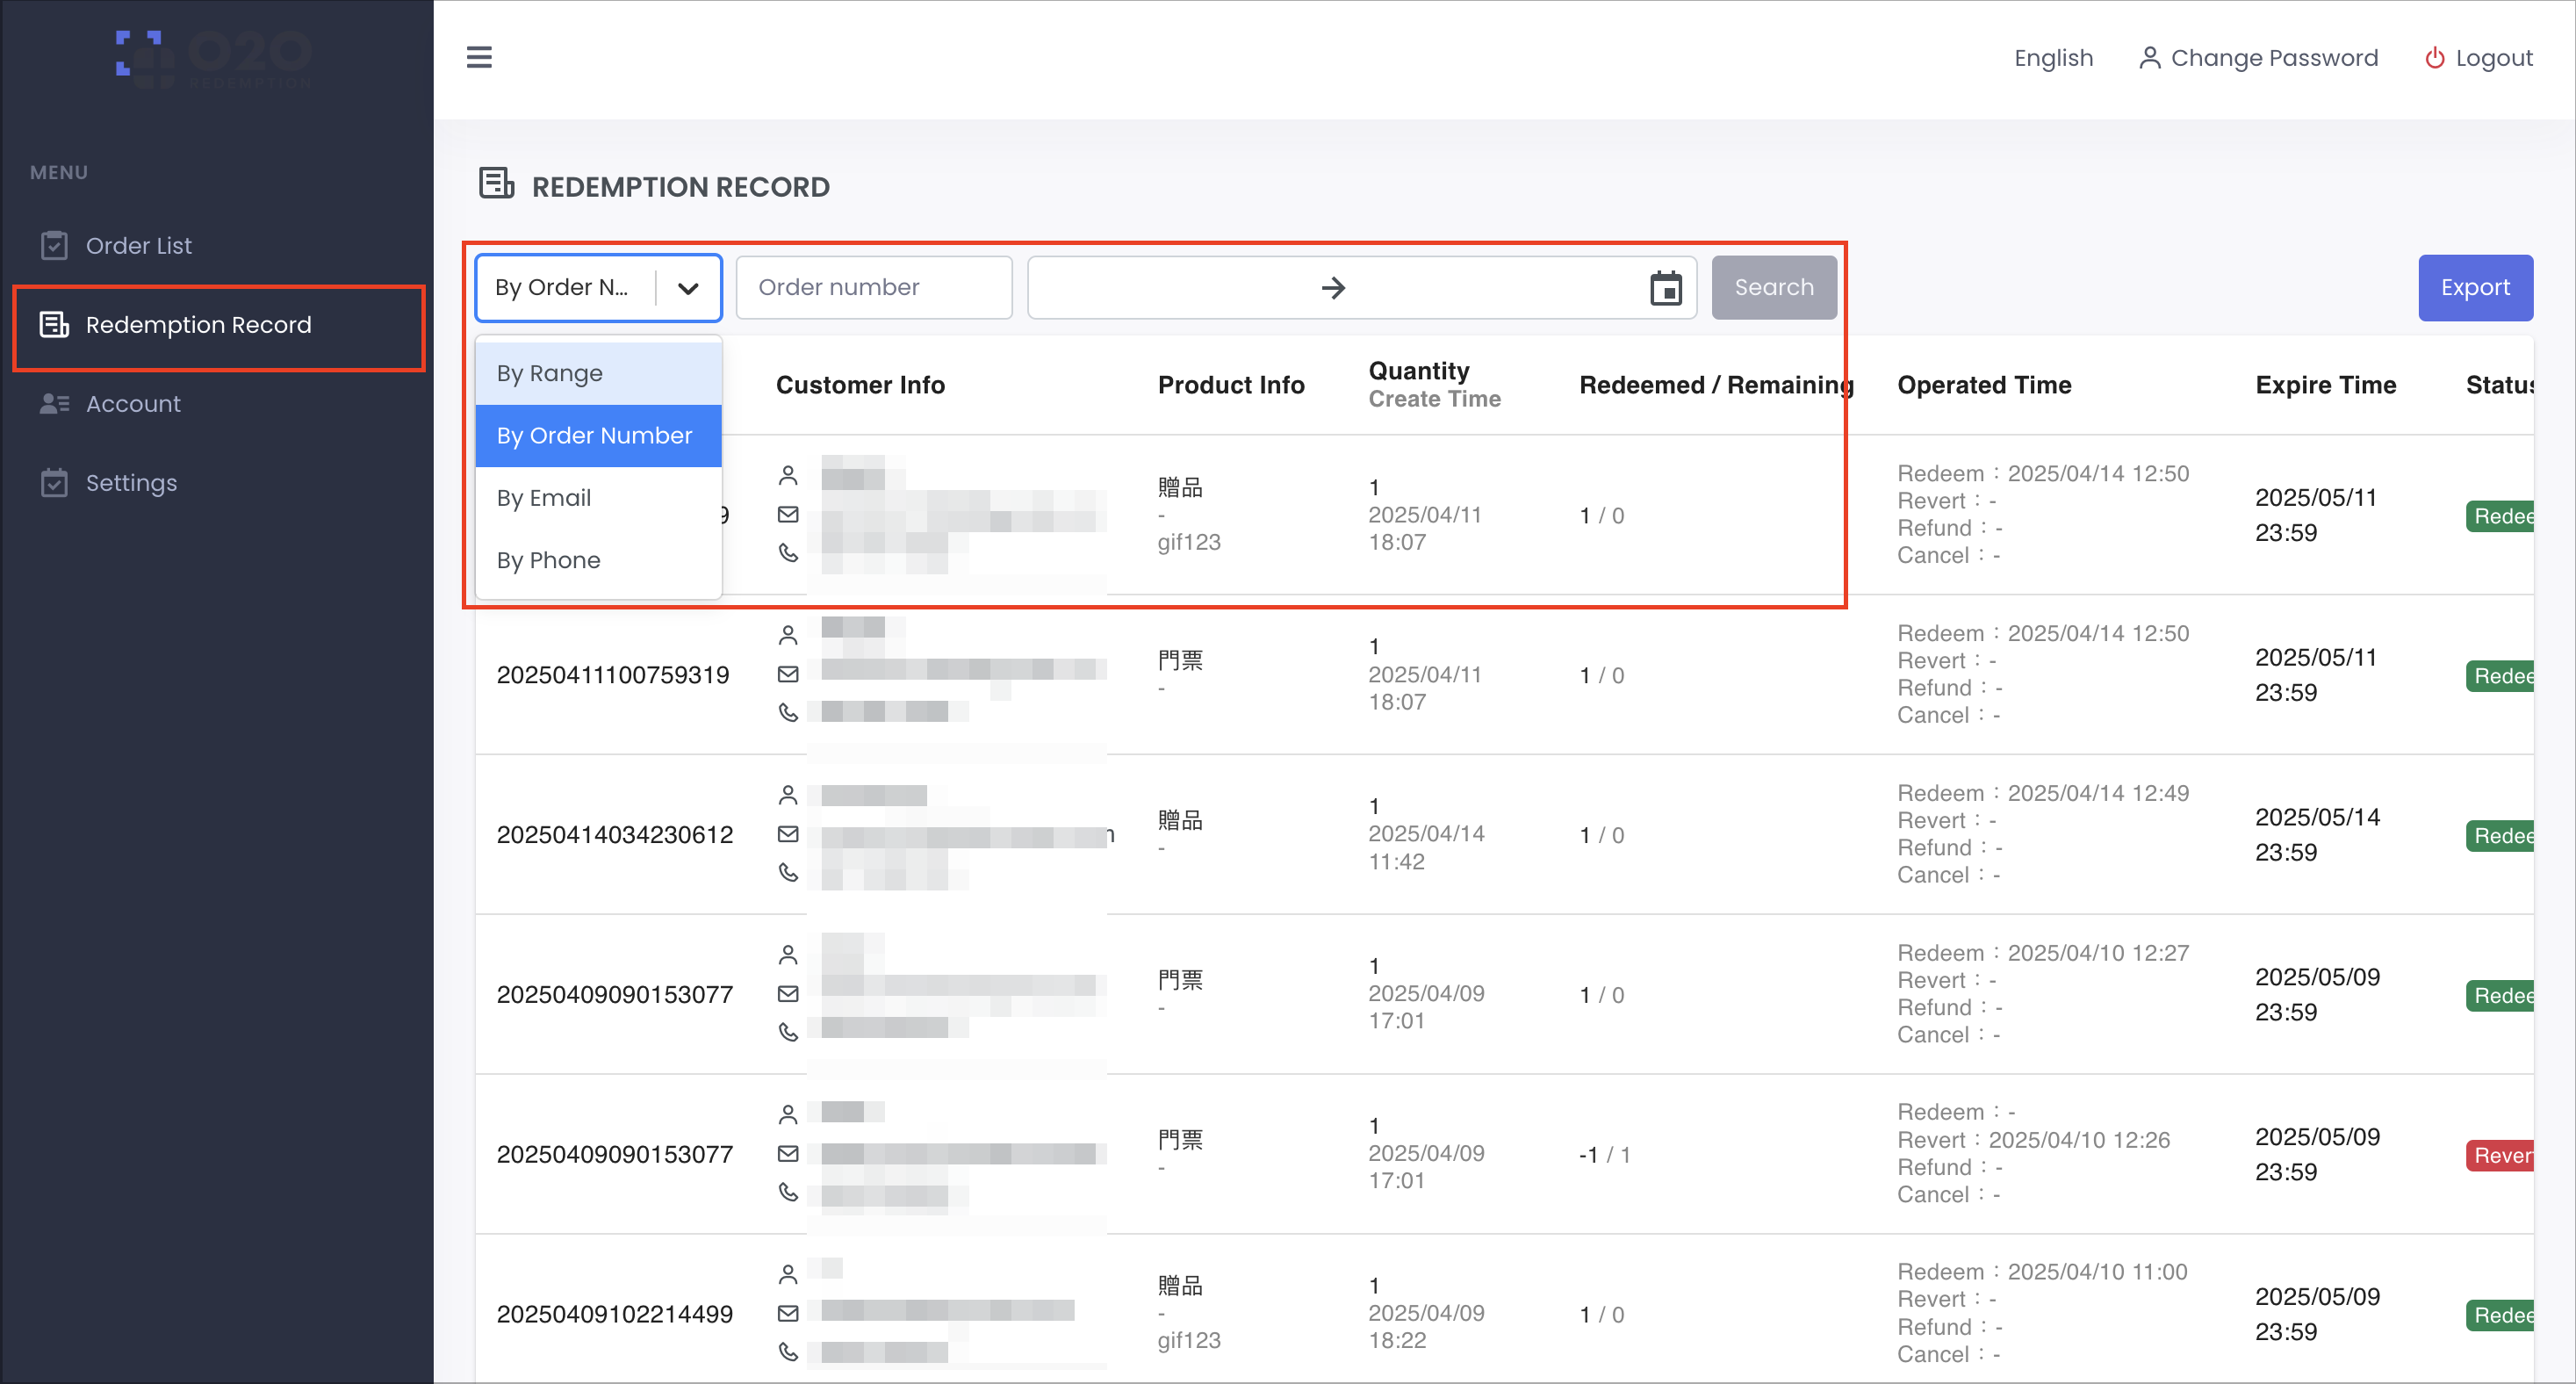Click Revert: 2025/04/10 12:26 text
This screenshot has height=1384, width=2576.
click(x=2033, y=1140)
